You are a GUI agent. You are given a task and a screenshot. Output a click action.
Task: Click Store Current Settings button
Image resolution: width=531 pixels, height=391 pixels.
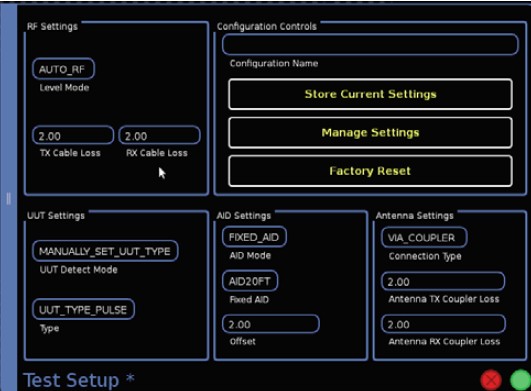pyautogui.click(x=370, y=94)
